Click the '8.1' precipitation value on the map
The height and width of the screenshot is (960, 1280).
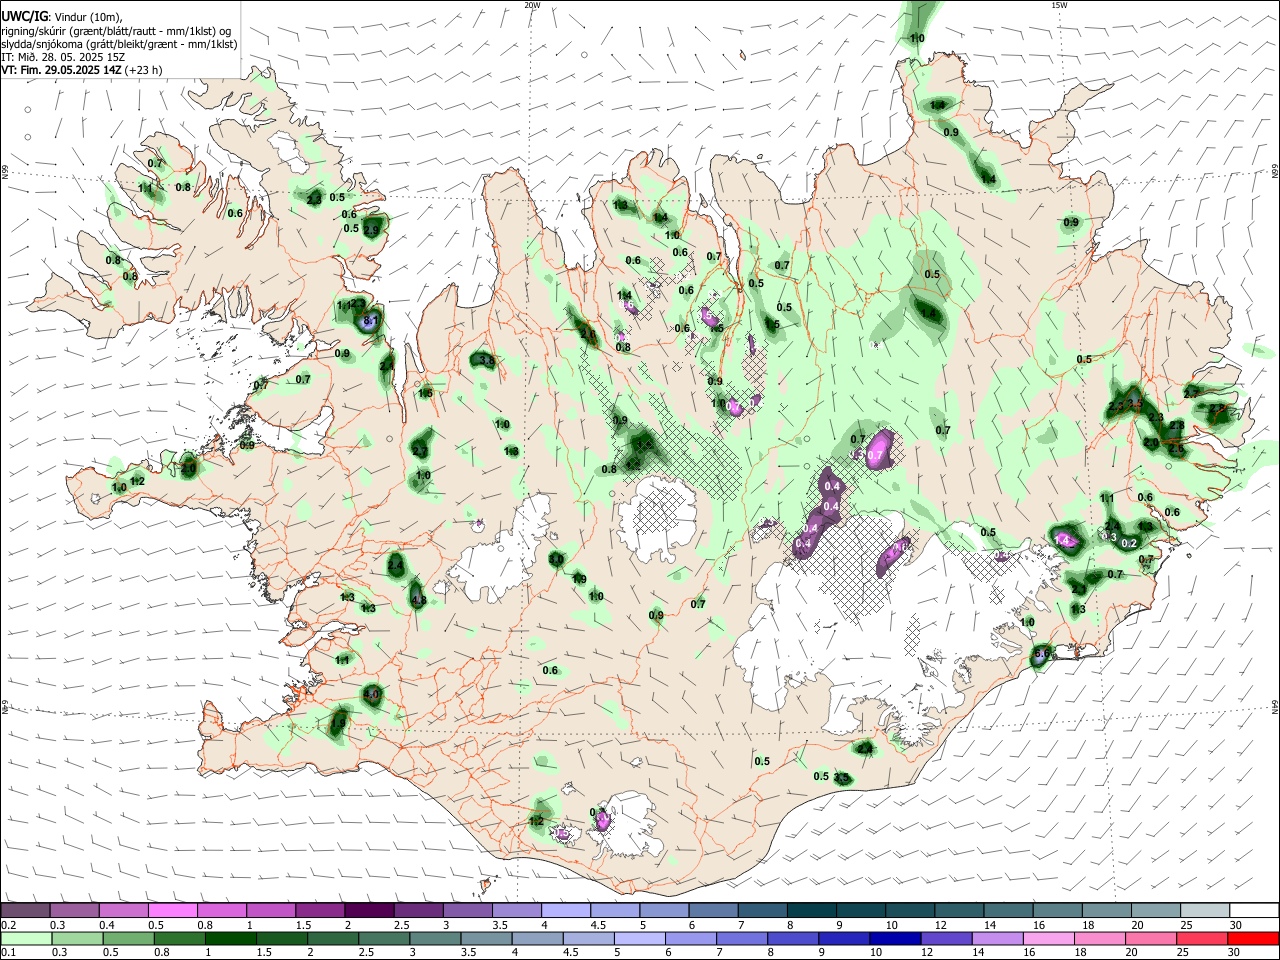pos(369,321)
